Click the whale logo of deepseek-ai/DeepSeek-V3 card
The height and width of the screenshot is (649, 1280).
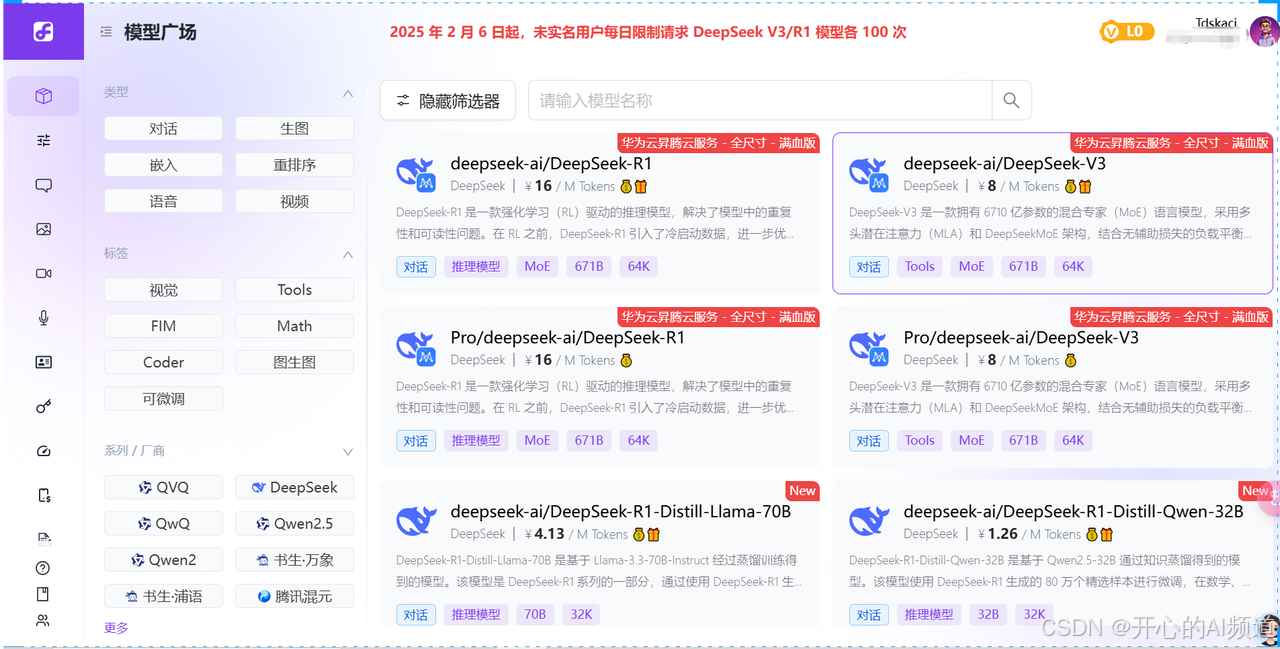pyautogui.click(x=869, y=174)
